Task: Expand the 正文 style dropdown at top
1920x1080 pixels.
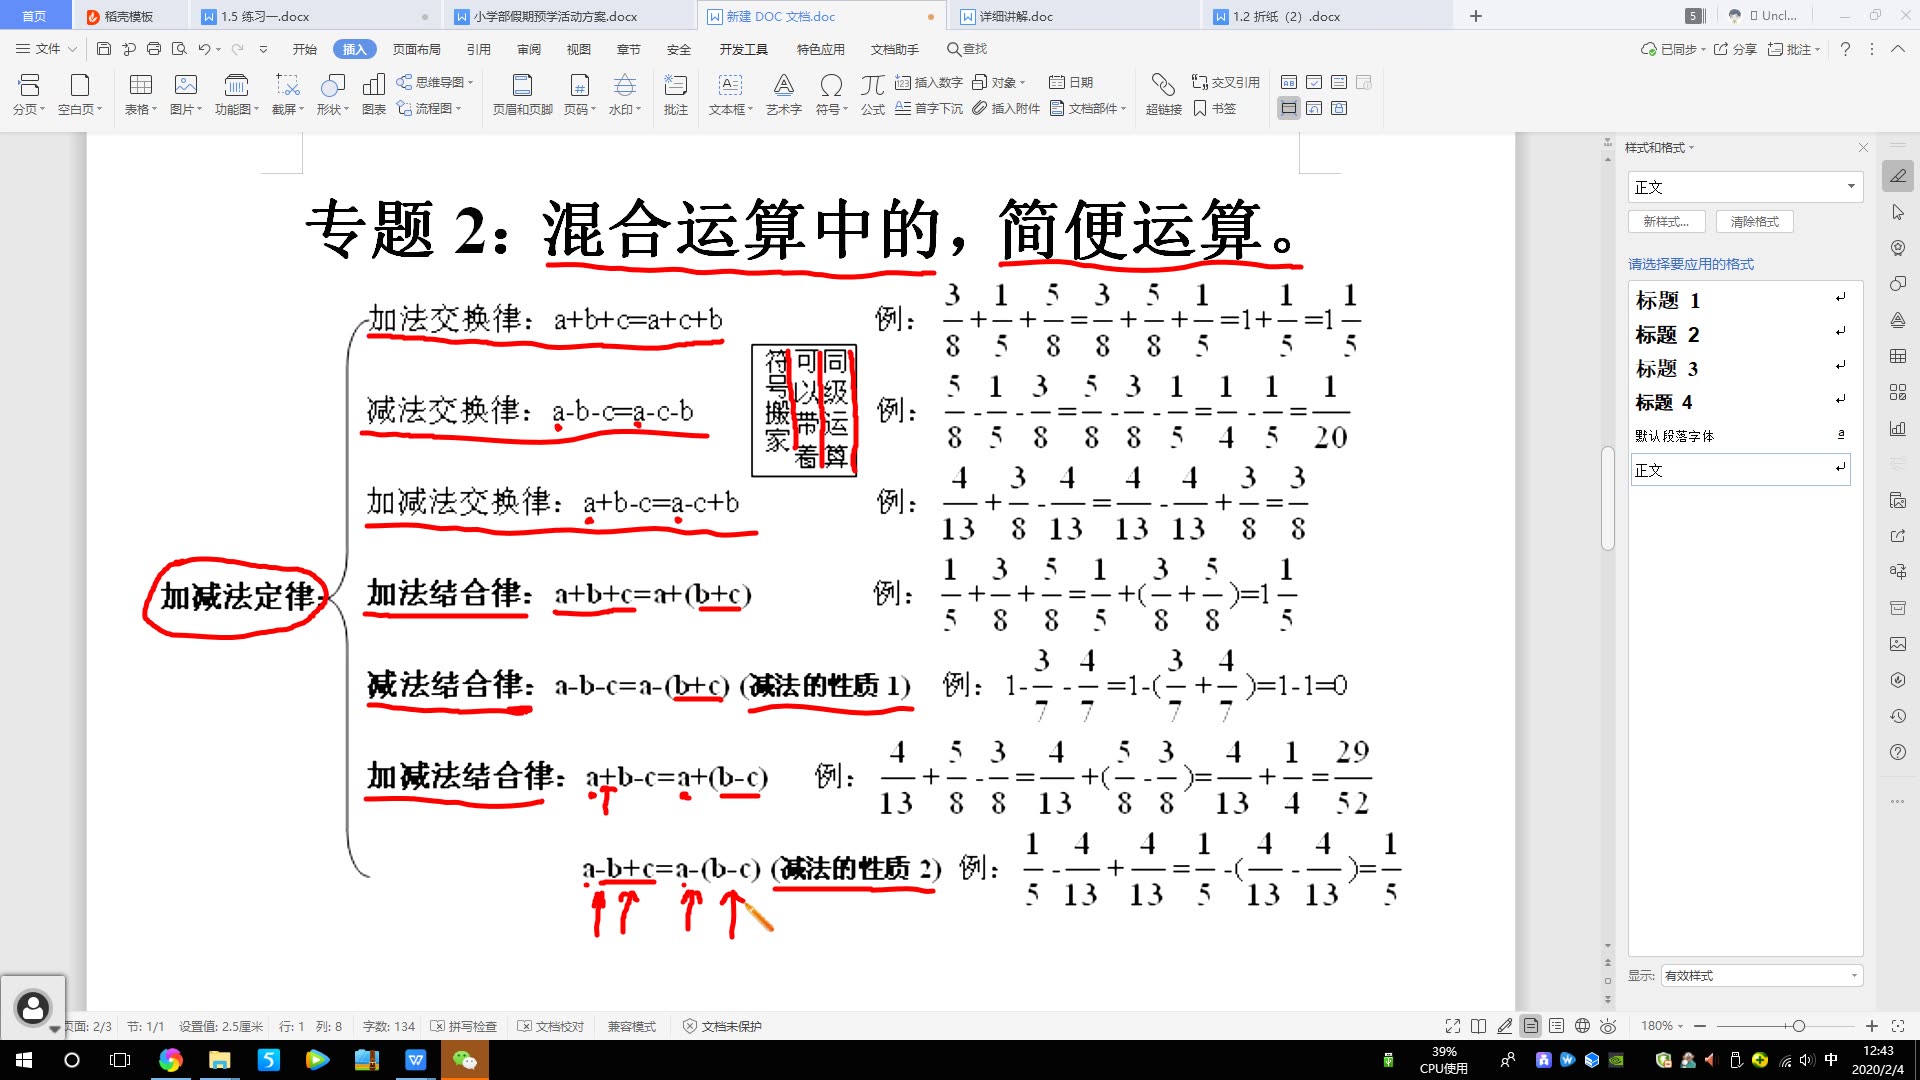Action: click(x=1851, y=187)
